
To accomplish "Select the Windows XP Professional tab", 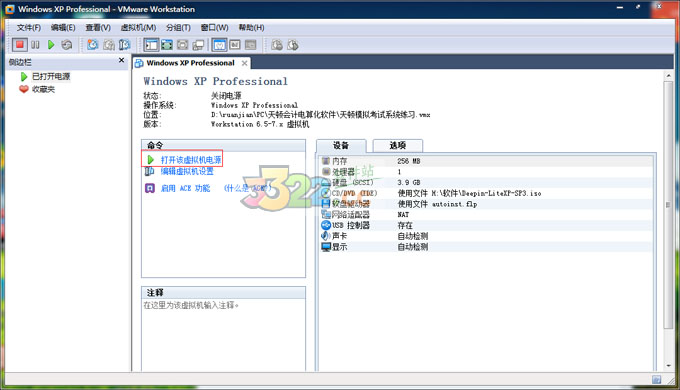I will [x=190, y=63].
